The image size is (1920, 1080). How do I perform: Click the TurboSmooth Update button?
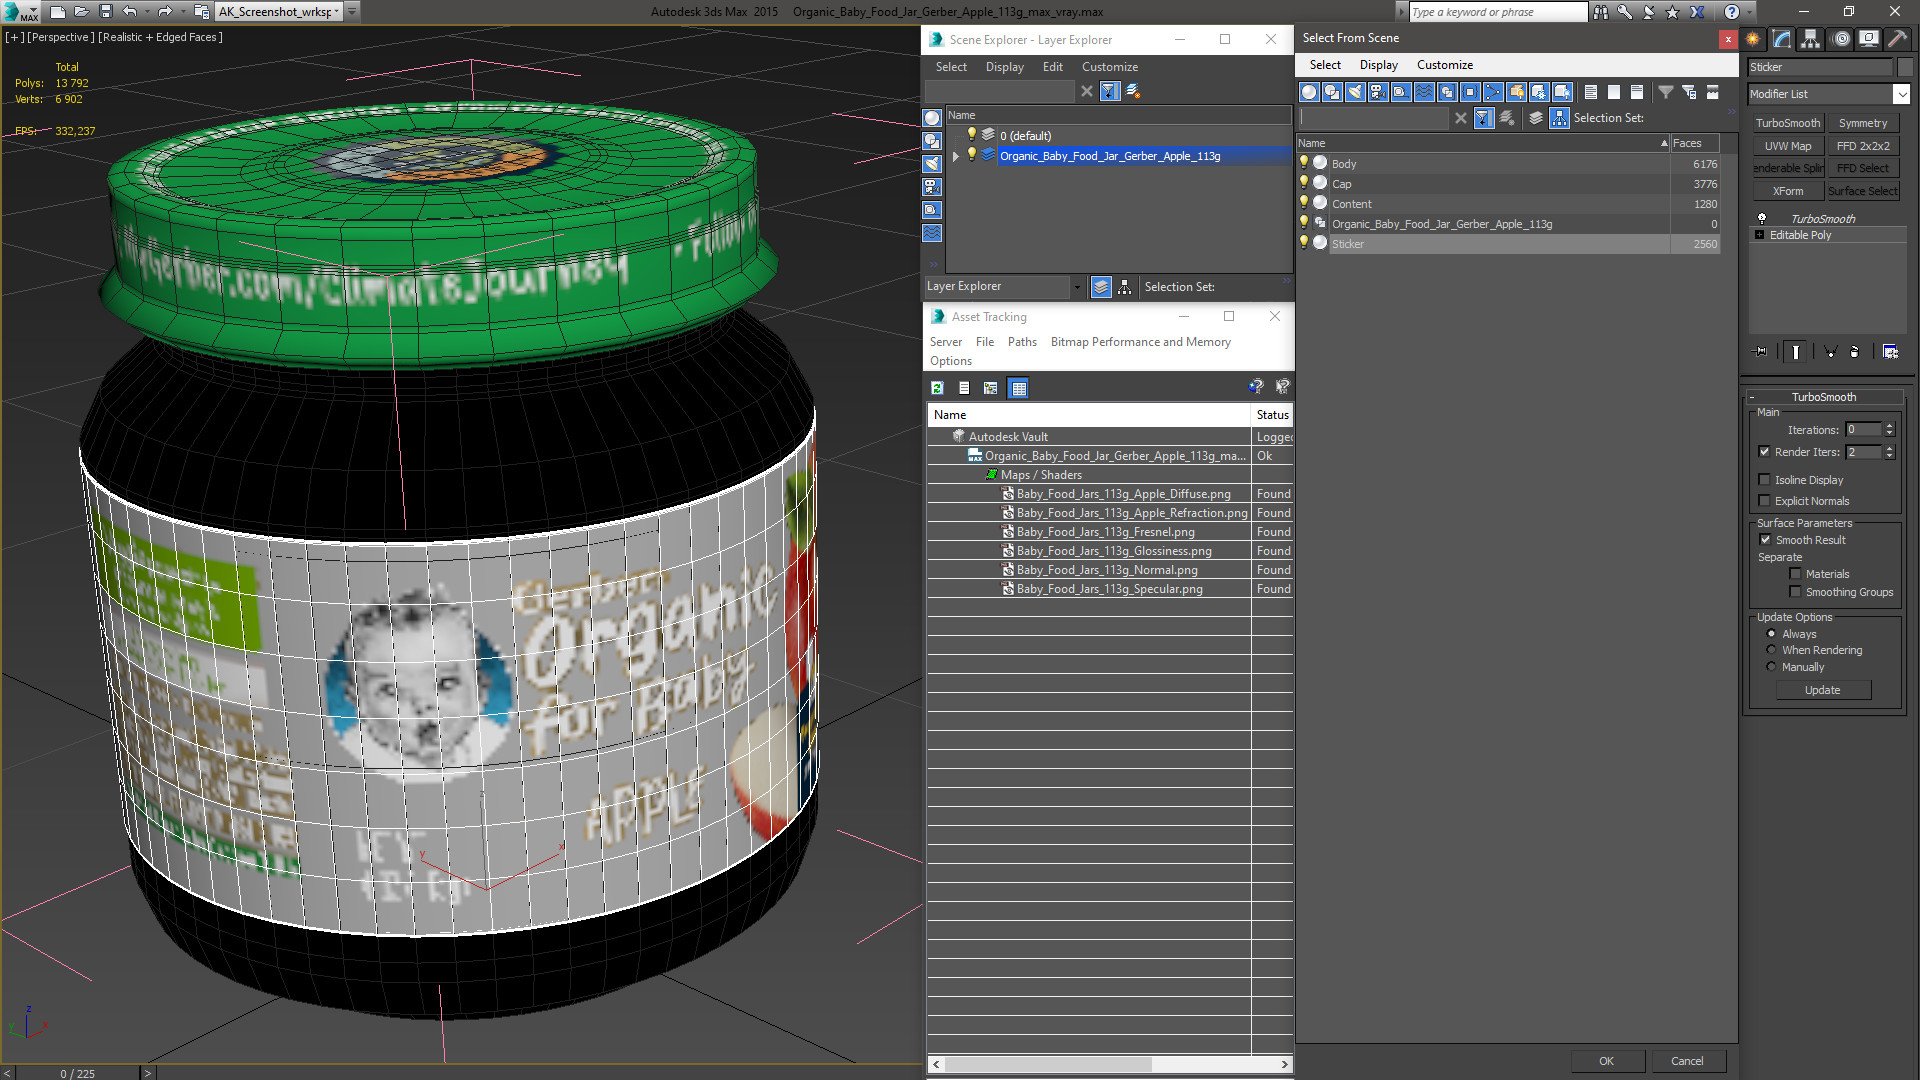tap(1822, 690)
